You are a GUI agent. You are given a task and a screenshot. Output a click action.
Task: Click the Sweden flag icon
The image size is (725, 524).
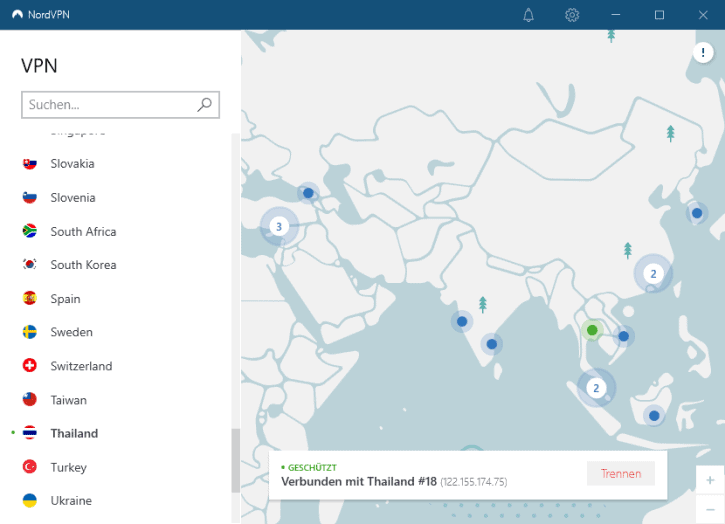tap(30, 332)
